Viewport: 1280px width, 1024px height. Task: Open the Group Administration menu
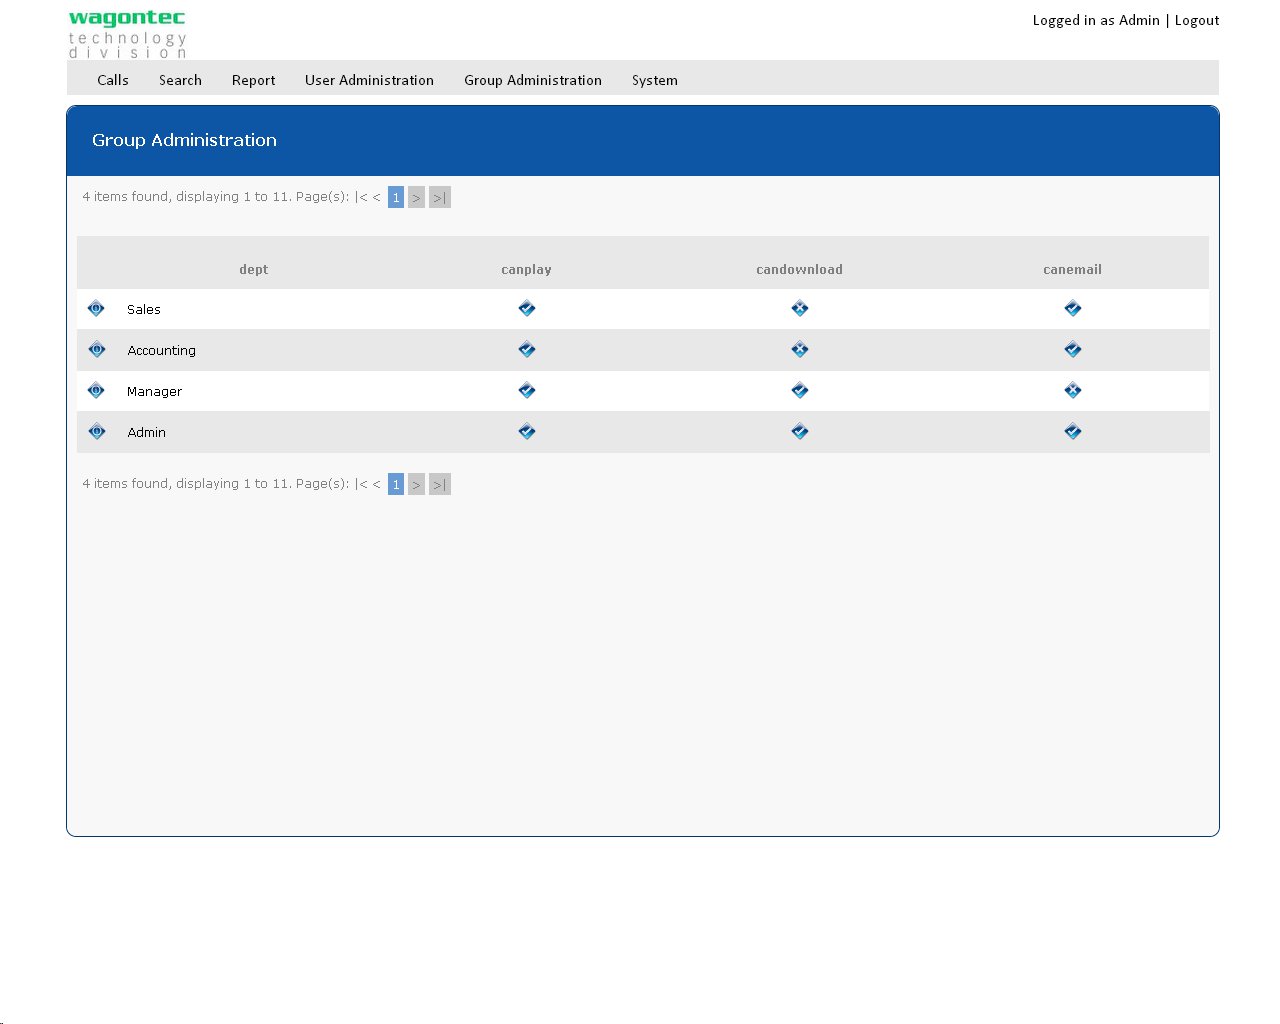533,80
